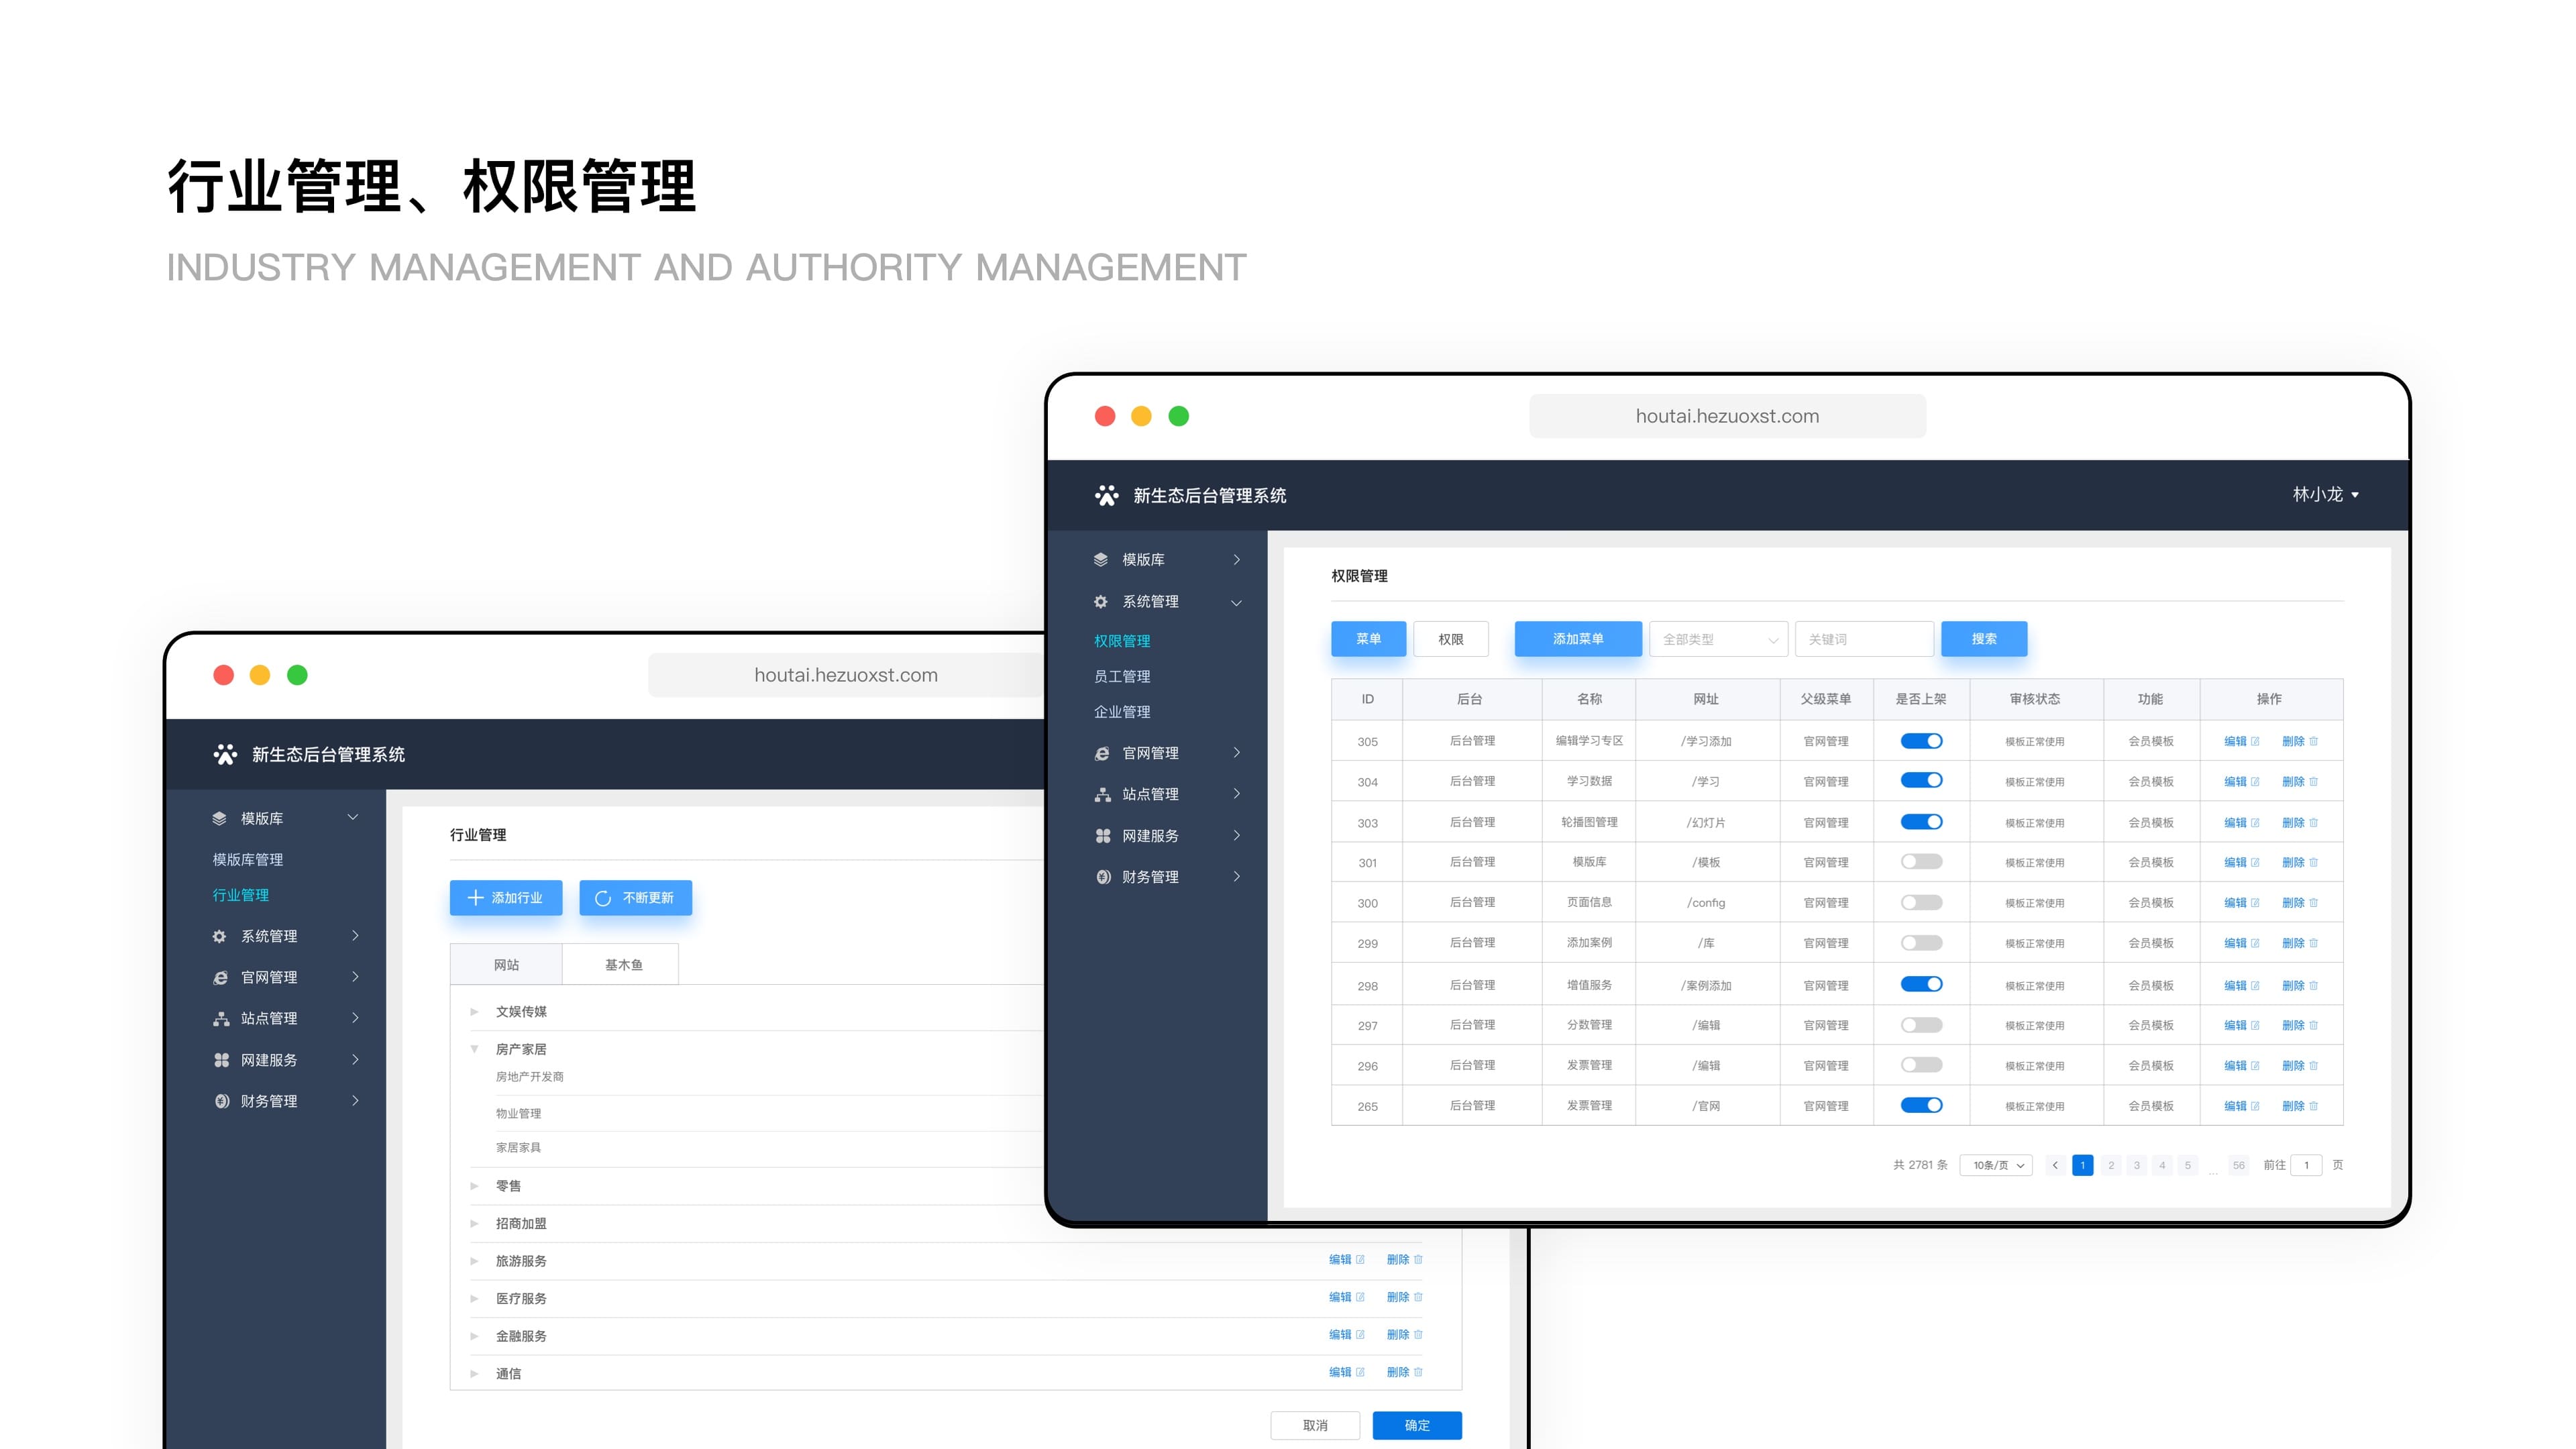Click the 官网管理 browser icon in front sidebar

point(1102,753)
